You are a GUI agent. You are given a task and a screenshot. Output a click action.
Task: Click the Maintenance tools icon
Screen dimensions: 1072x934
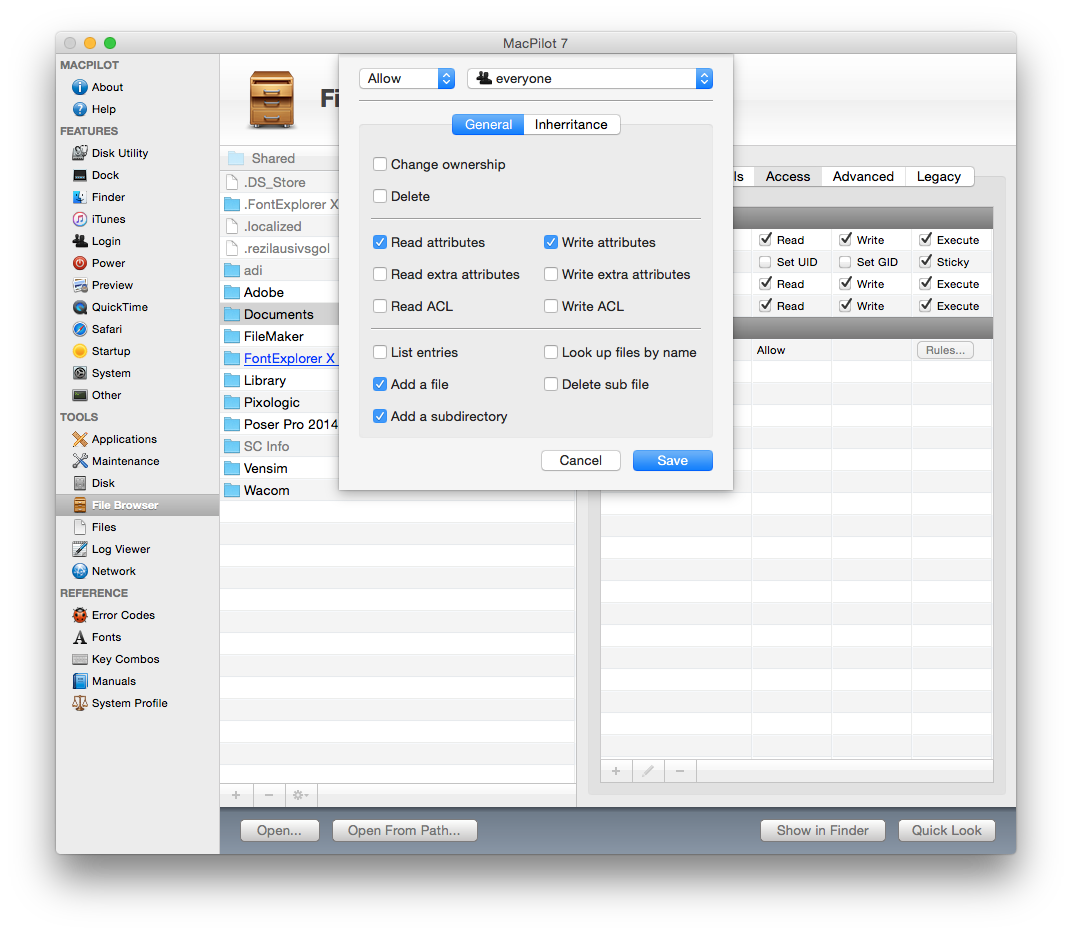coord(80,461)
